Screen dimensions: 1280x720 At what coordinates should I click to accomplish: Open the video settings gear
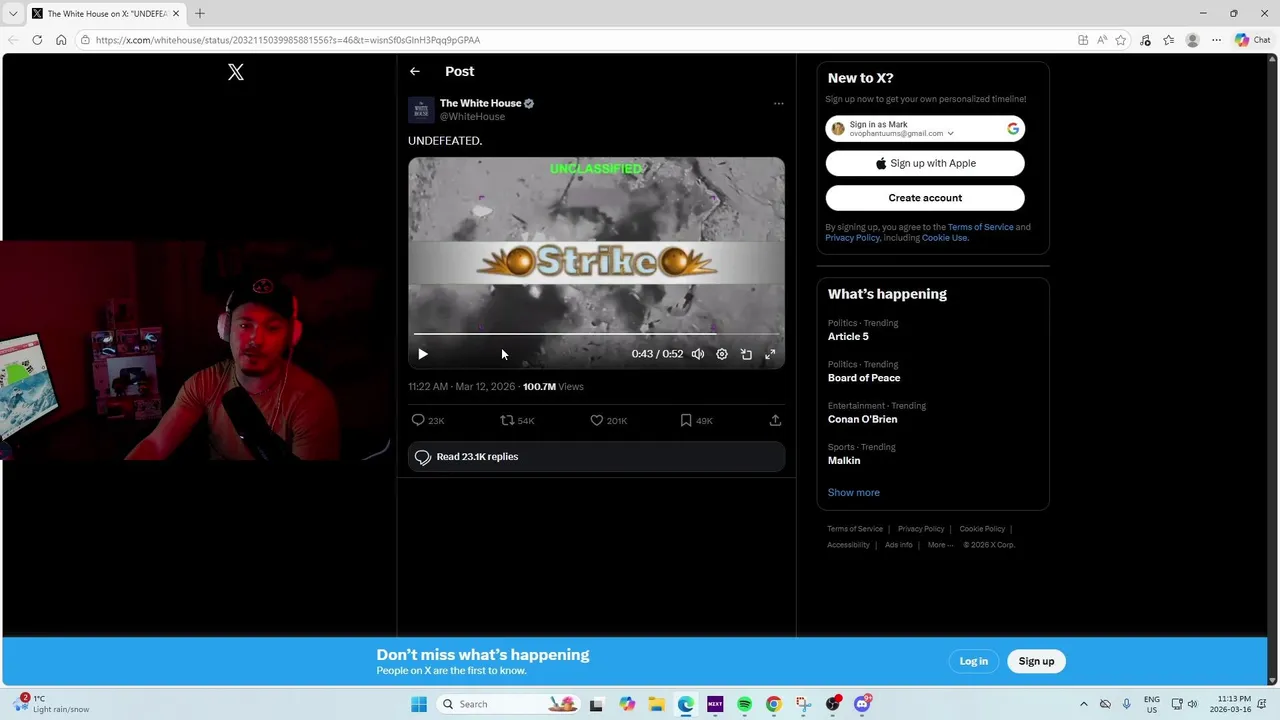(722, 354)
